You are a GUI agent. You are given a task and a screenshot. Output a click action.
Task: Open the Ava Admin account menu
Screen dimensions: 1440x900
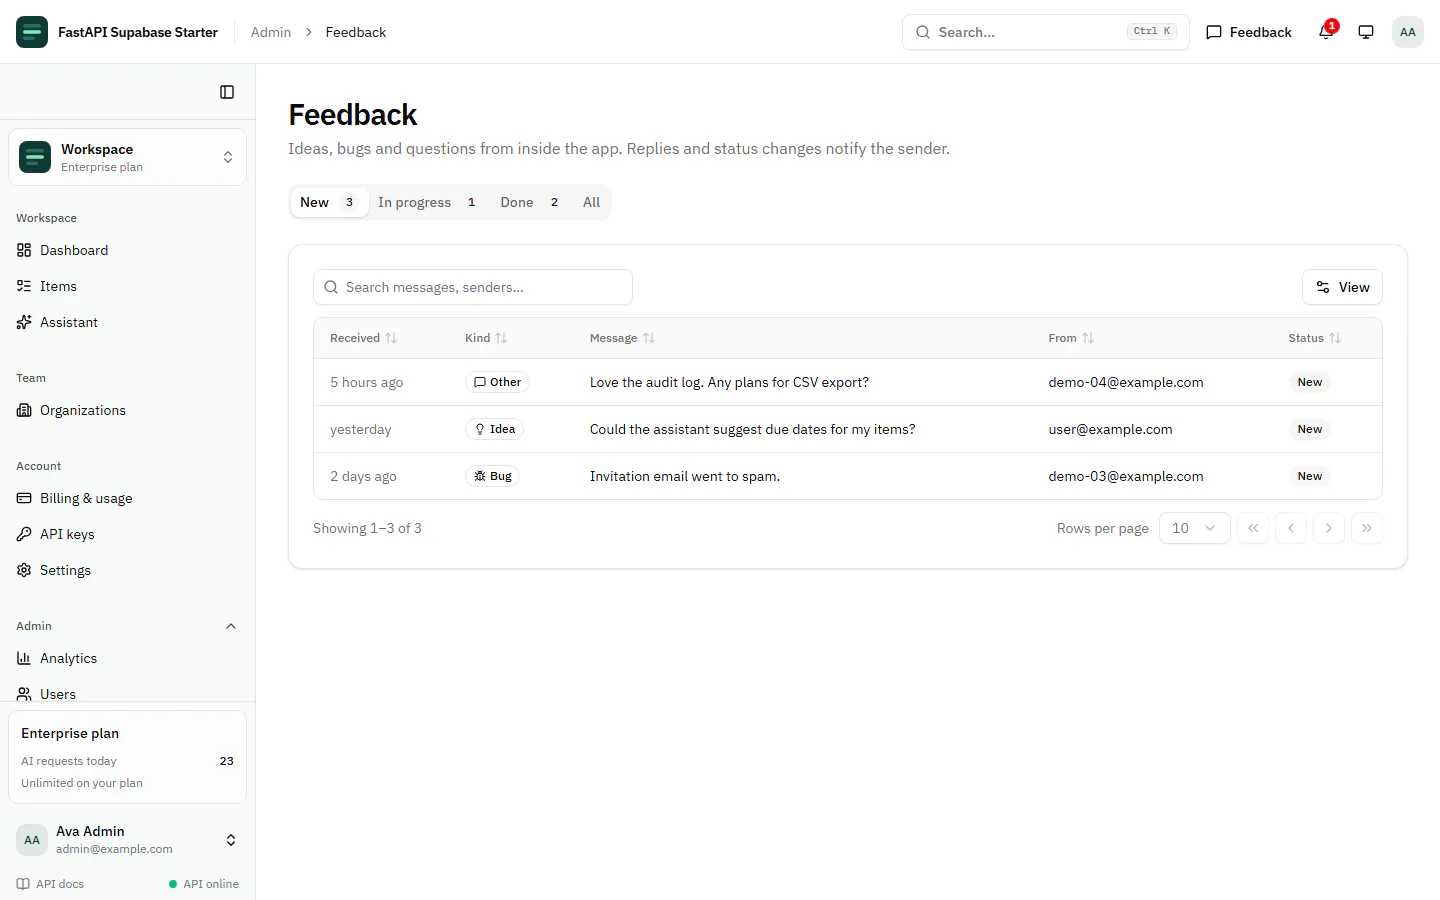pos(128,840)
